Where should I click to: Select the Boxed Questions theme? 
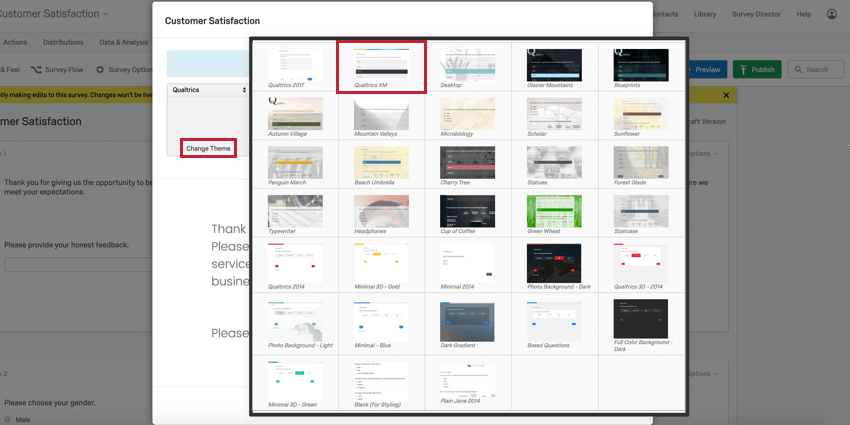555,324
